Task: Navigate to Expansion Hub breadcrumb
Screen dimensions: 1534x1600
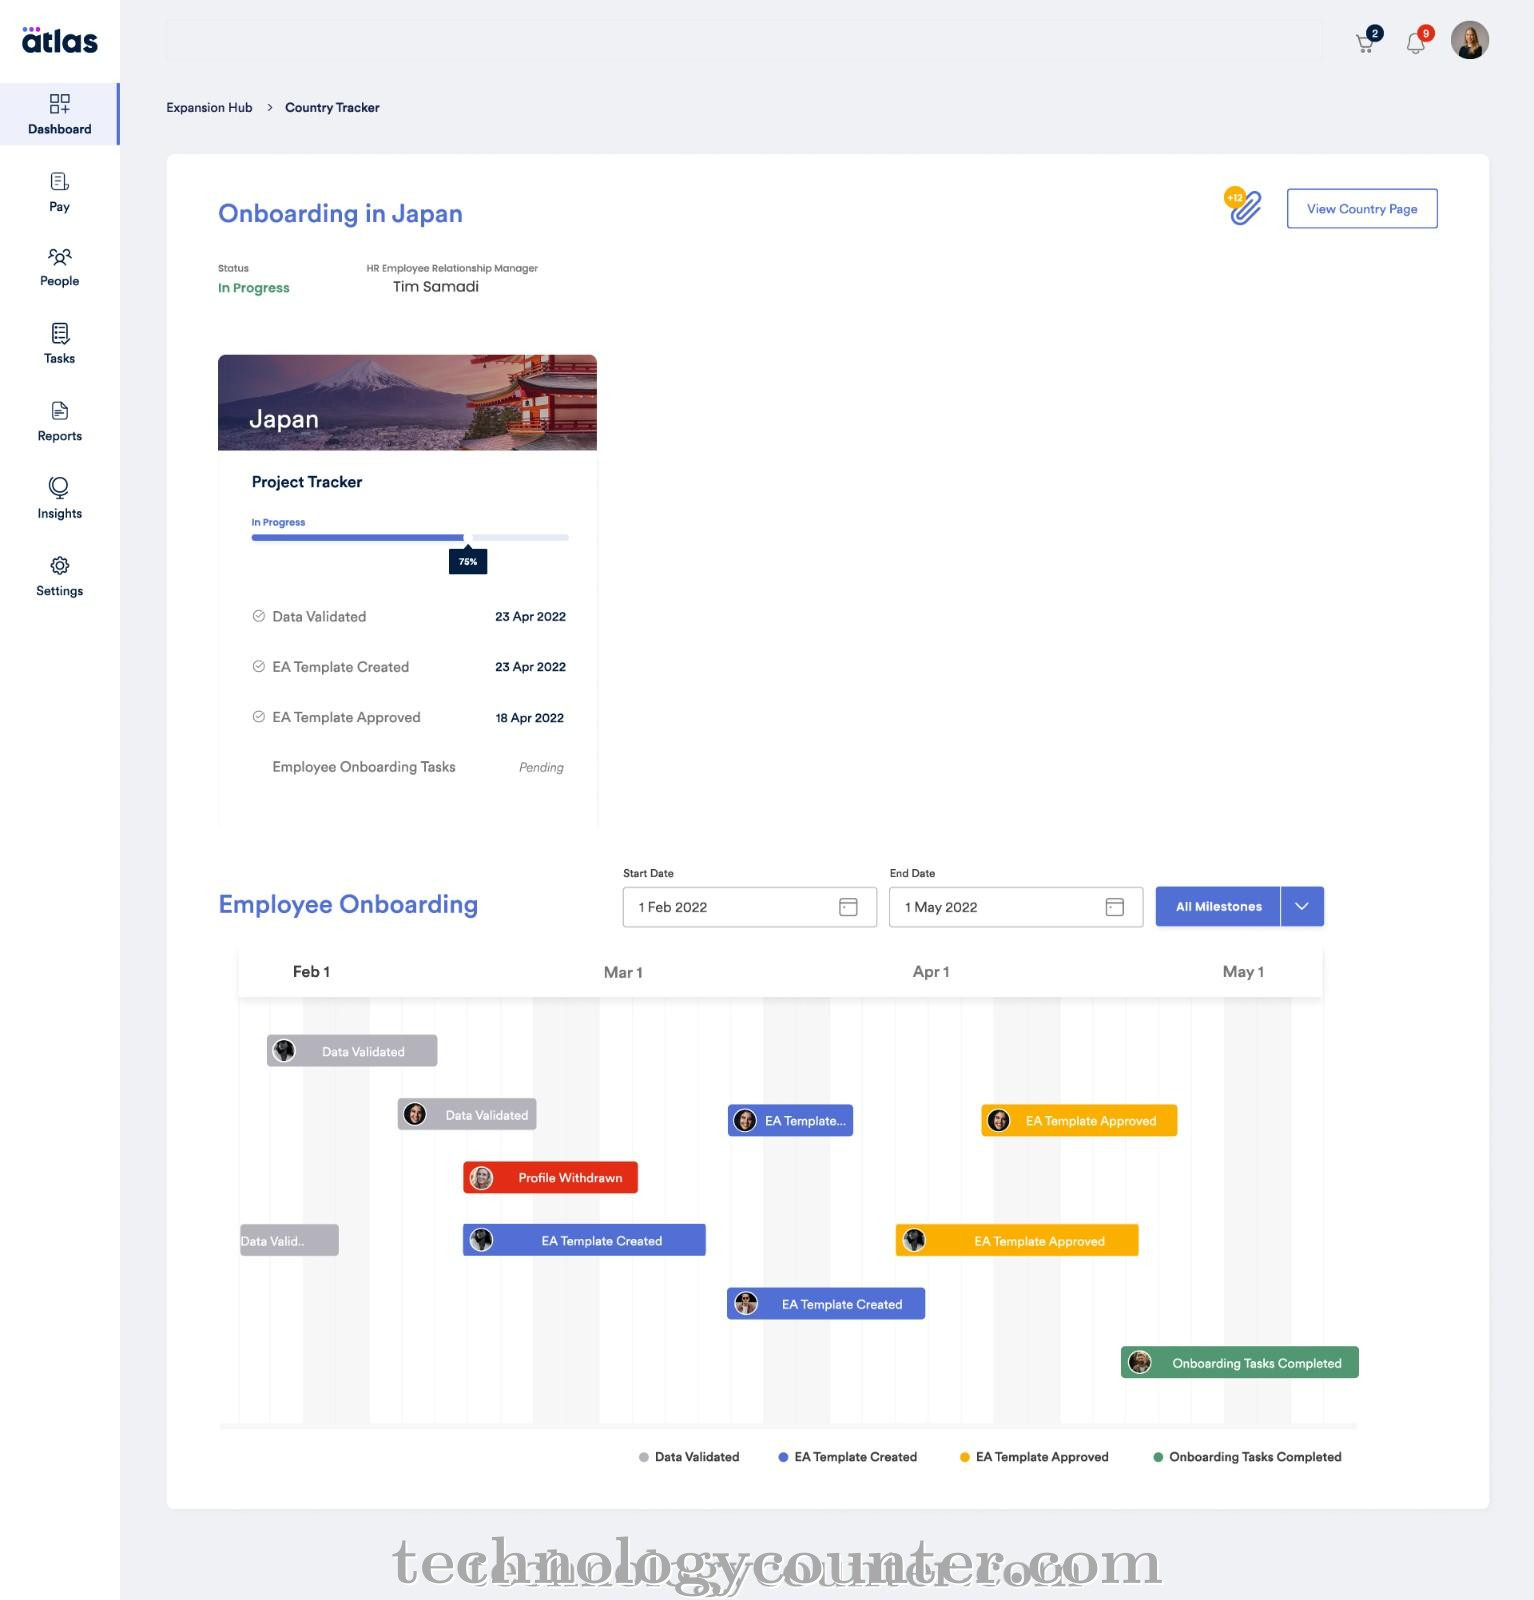Action: [x=209, y=108]
